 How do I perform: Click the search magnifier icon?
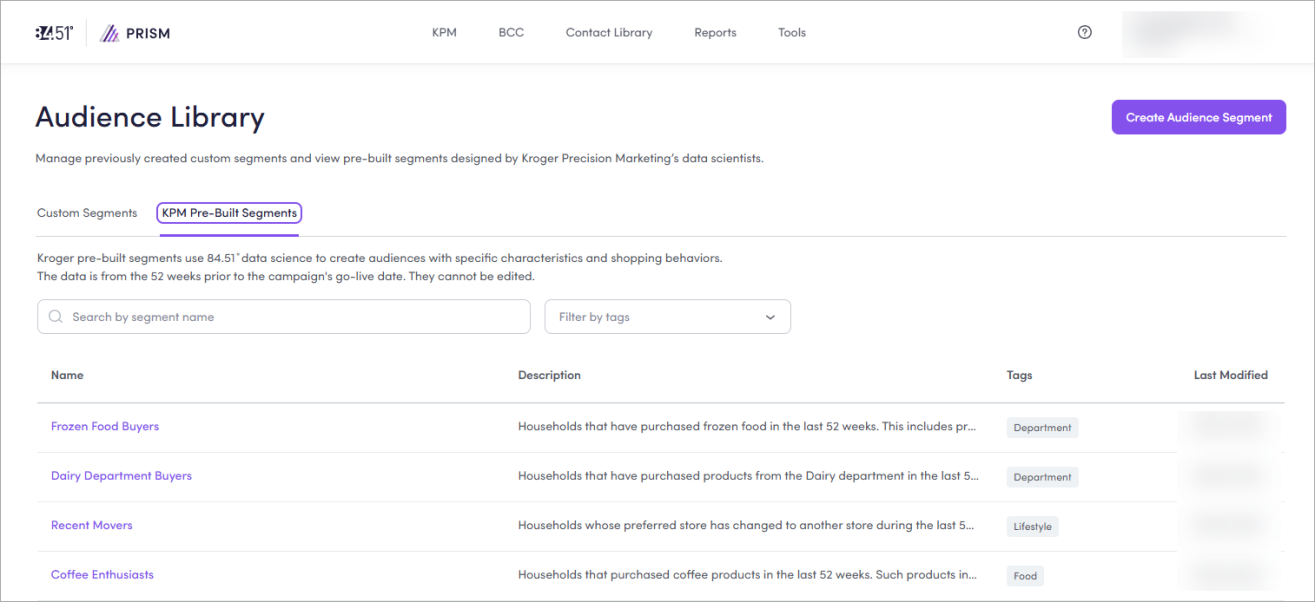pyautogui.click(x=56, y=317)
